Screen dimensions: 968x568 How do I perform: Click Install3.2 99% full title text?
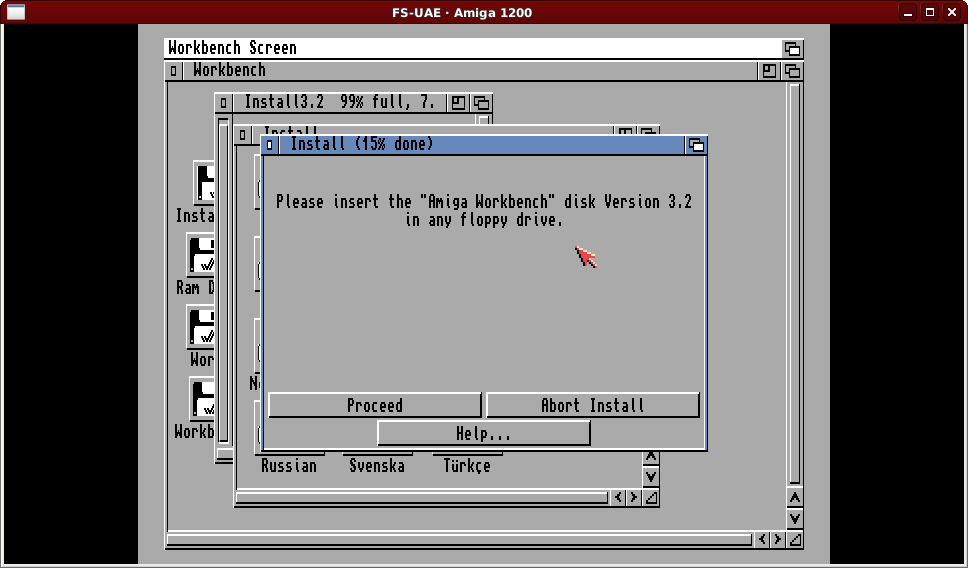coord(340,102)
